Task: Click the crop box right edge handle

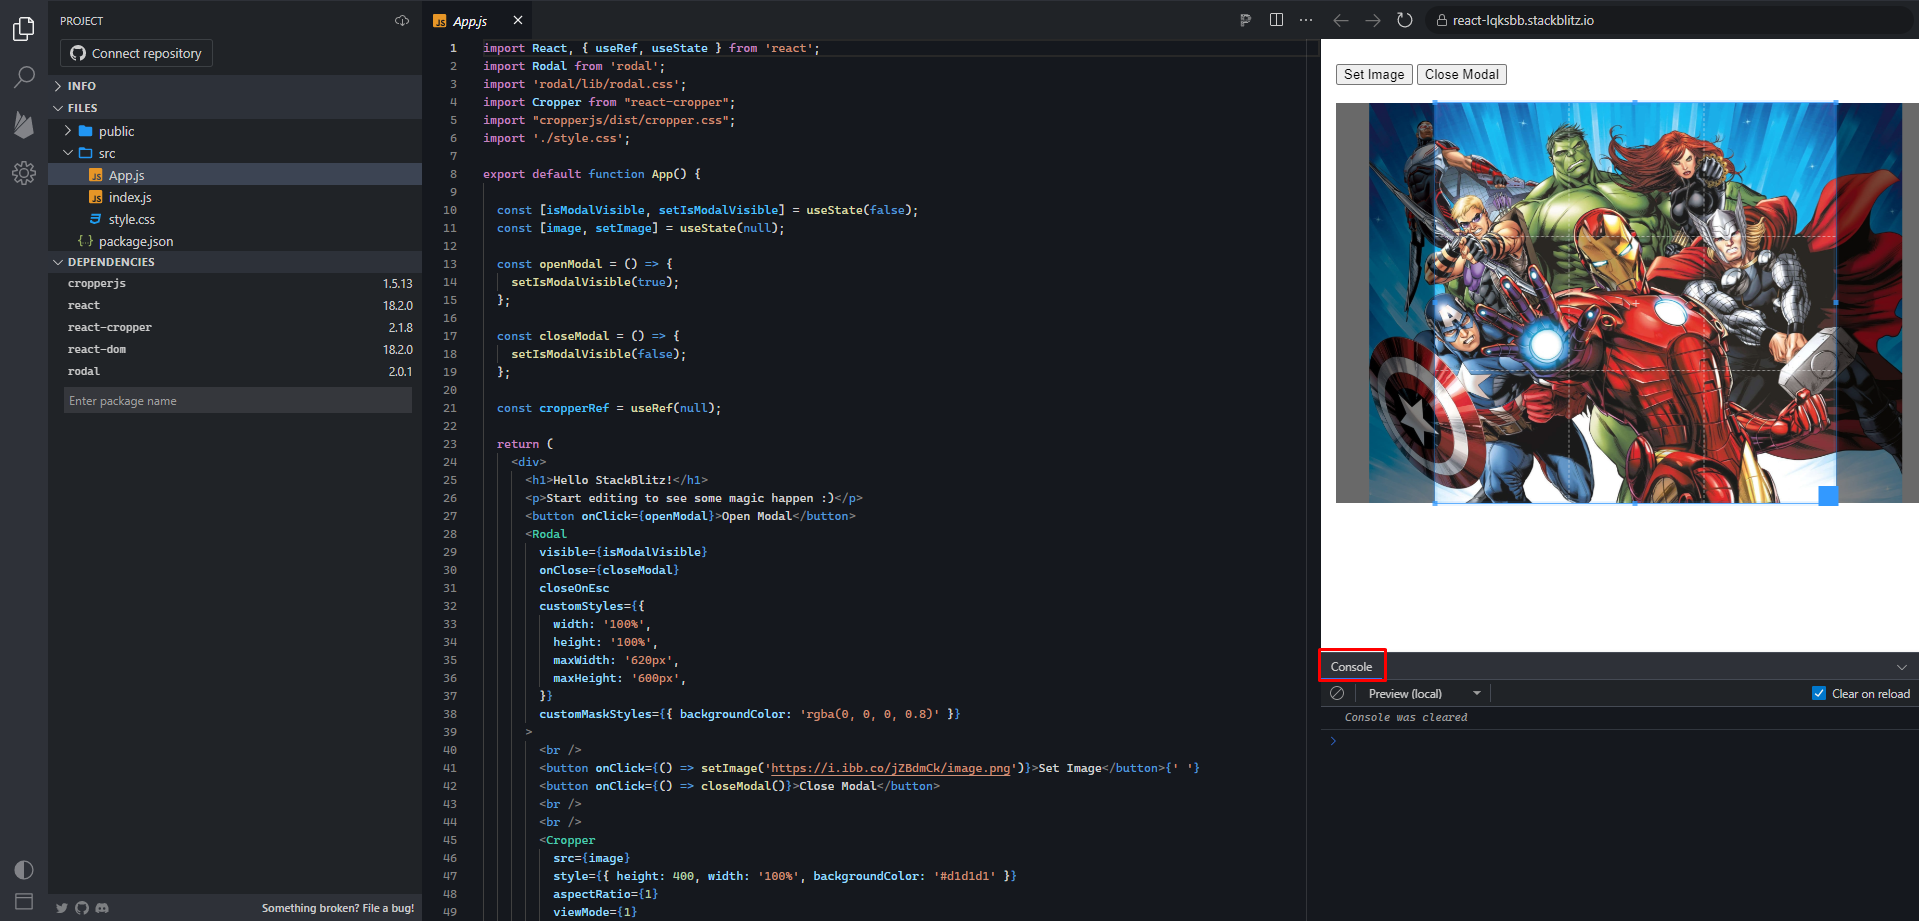Action: (1836, 302)
